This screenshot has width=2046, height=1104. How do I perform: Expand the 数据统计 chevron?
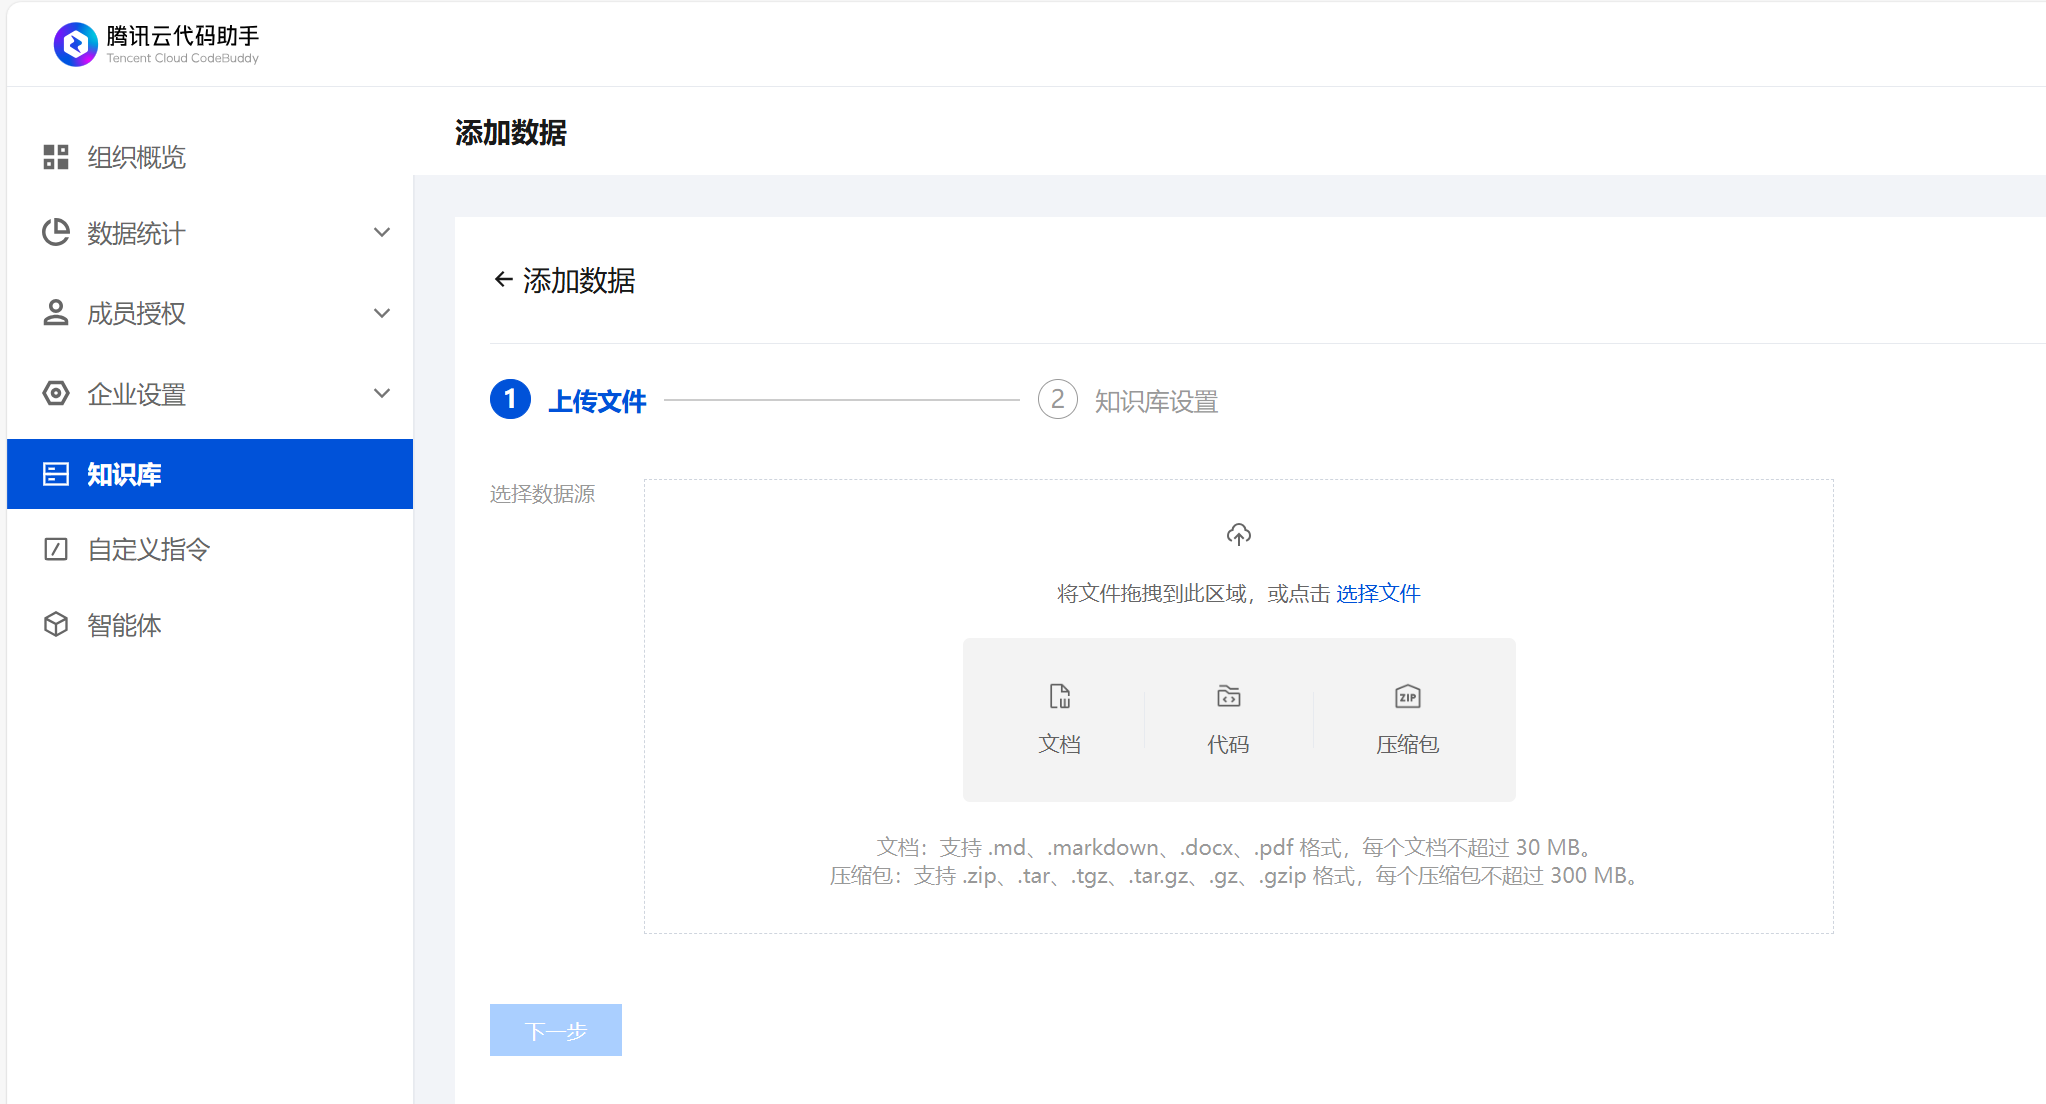[x=381, y=233]
